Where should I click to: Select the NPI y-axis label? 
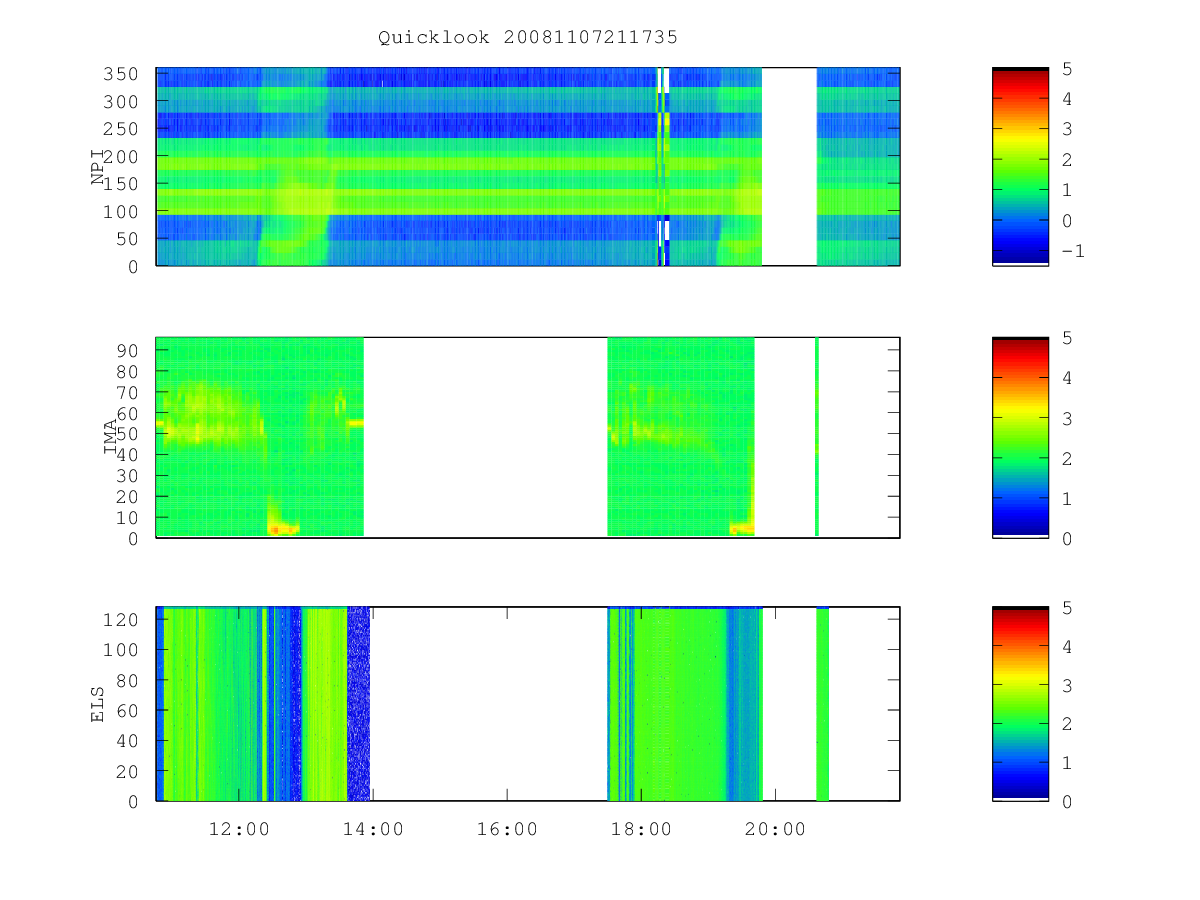point(99,167)
